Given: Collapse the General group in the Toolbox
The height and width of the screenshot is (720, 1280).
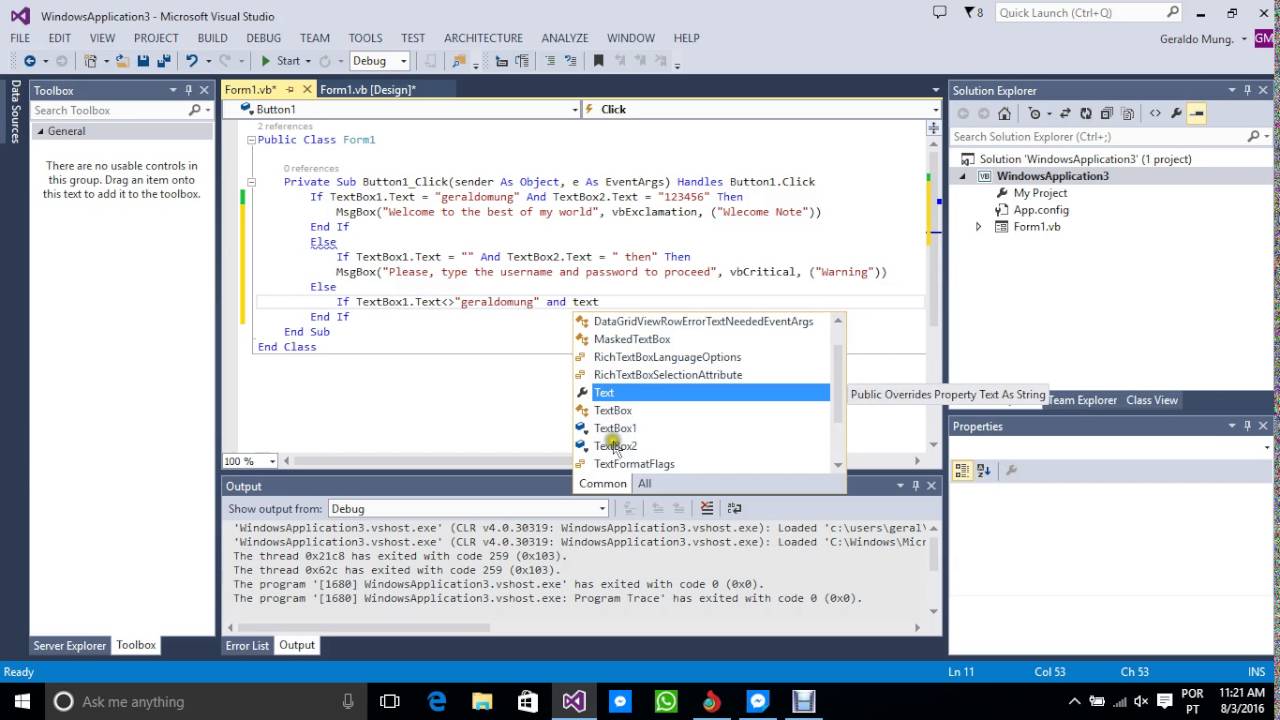Looking at the screenshot, I should [x=41, y=131].
